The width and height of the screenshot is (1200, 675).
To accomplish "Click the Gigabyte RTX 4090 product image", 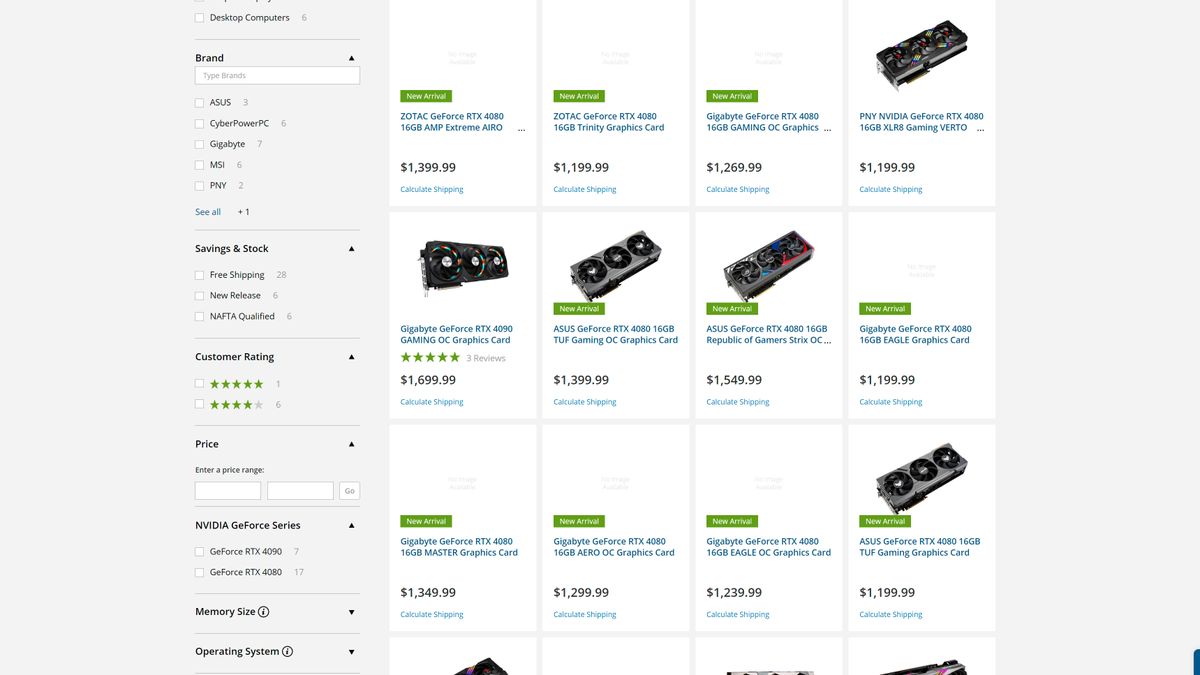I will pyautogui.click(x=462, y=267).
